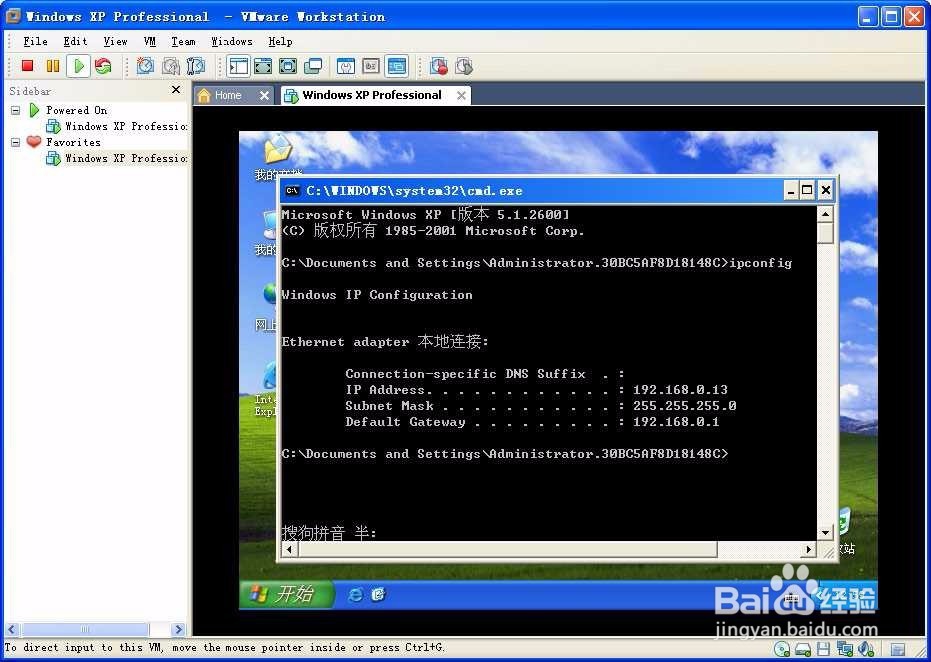The image size is (931, 662).
Task: Suspend the VM using the yellow pause icon
Action: pyautogui.click(x=53, y=66)
